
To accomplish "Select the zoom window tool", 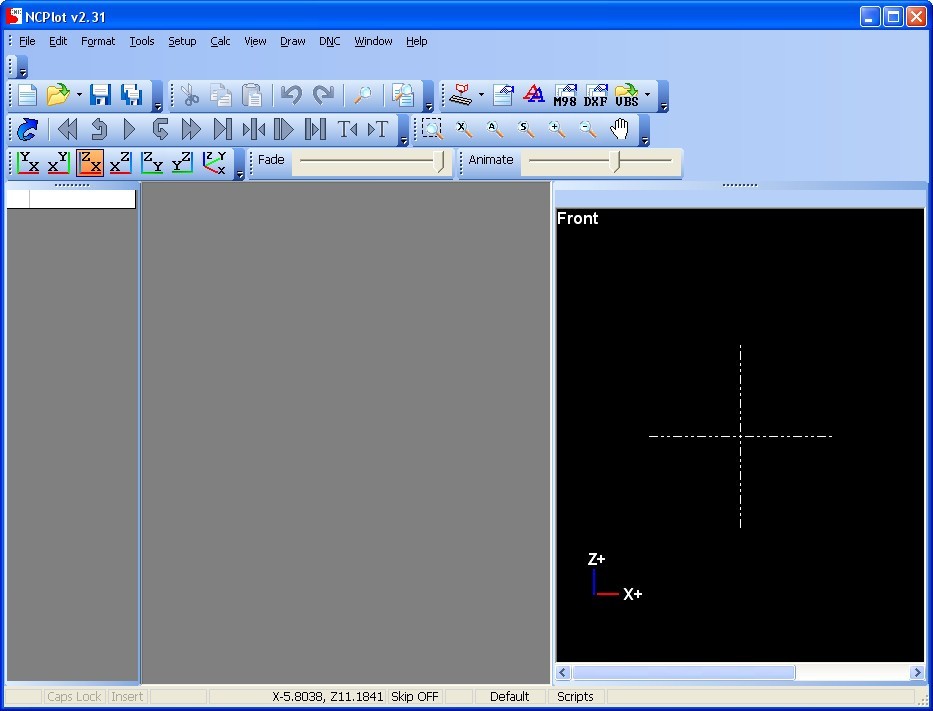I will [432, 129].
